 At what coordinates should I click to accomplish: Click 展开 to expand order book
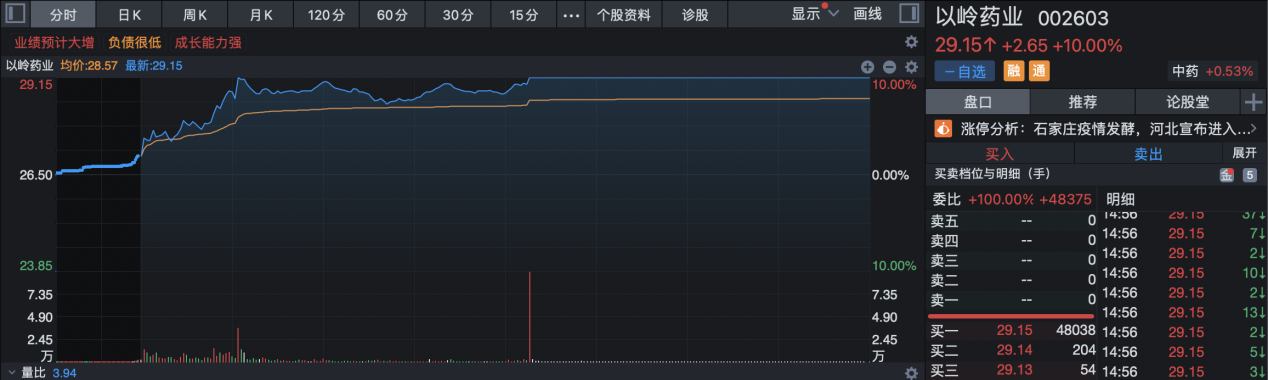click(1244, 153)
